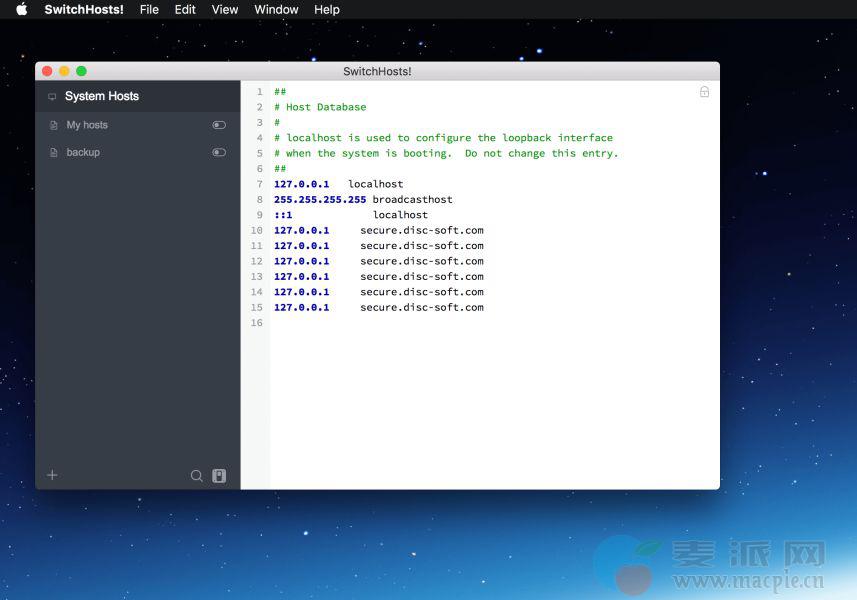The height and width of the screenshot is (600, 857).
Task: Click line number 16 in the gutter
Action: click(257, 323)
